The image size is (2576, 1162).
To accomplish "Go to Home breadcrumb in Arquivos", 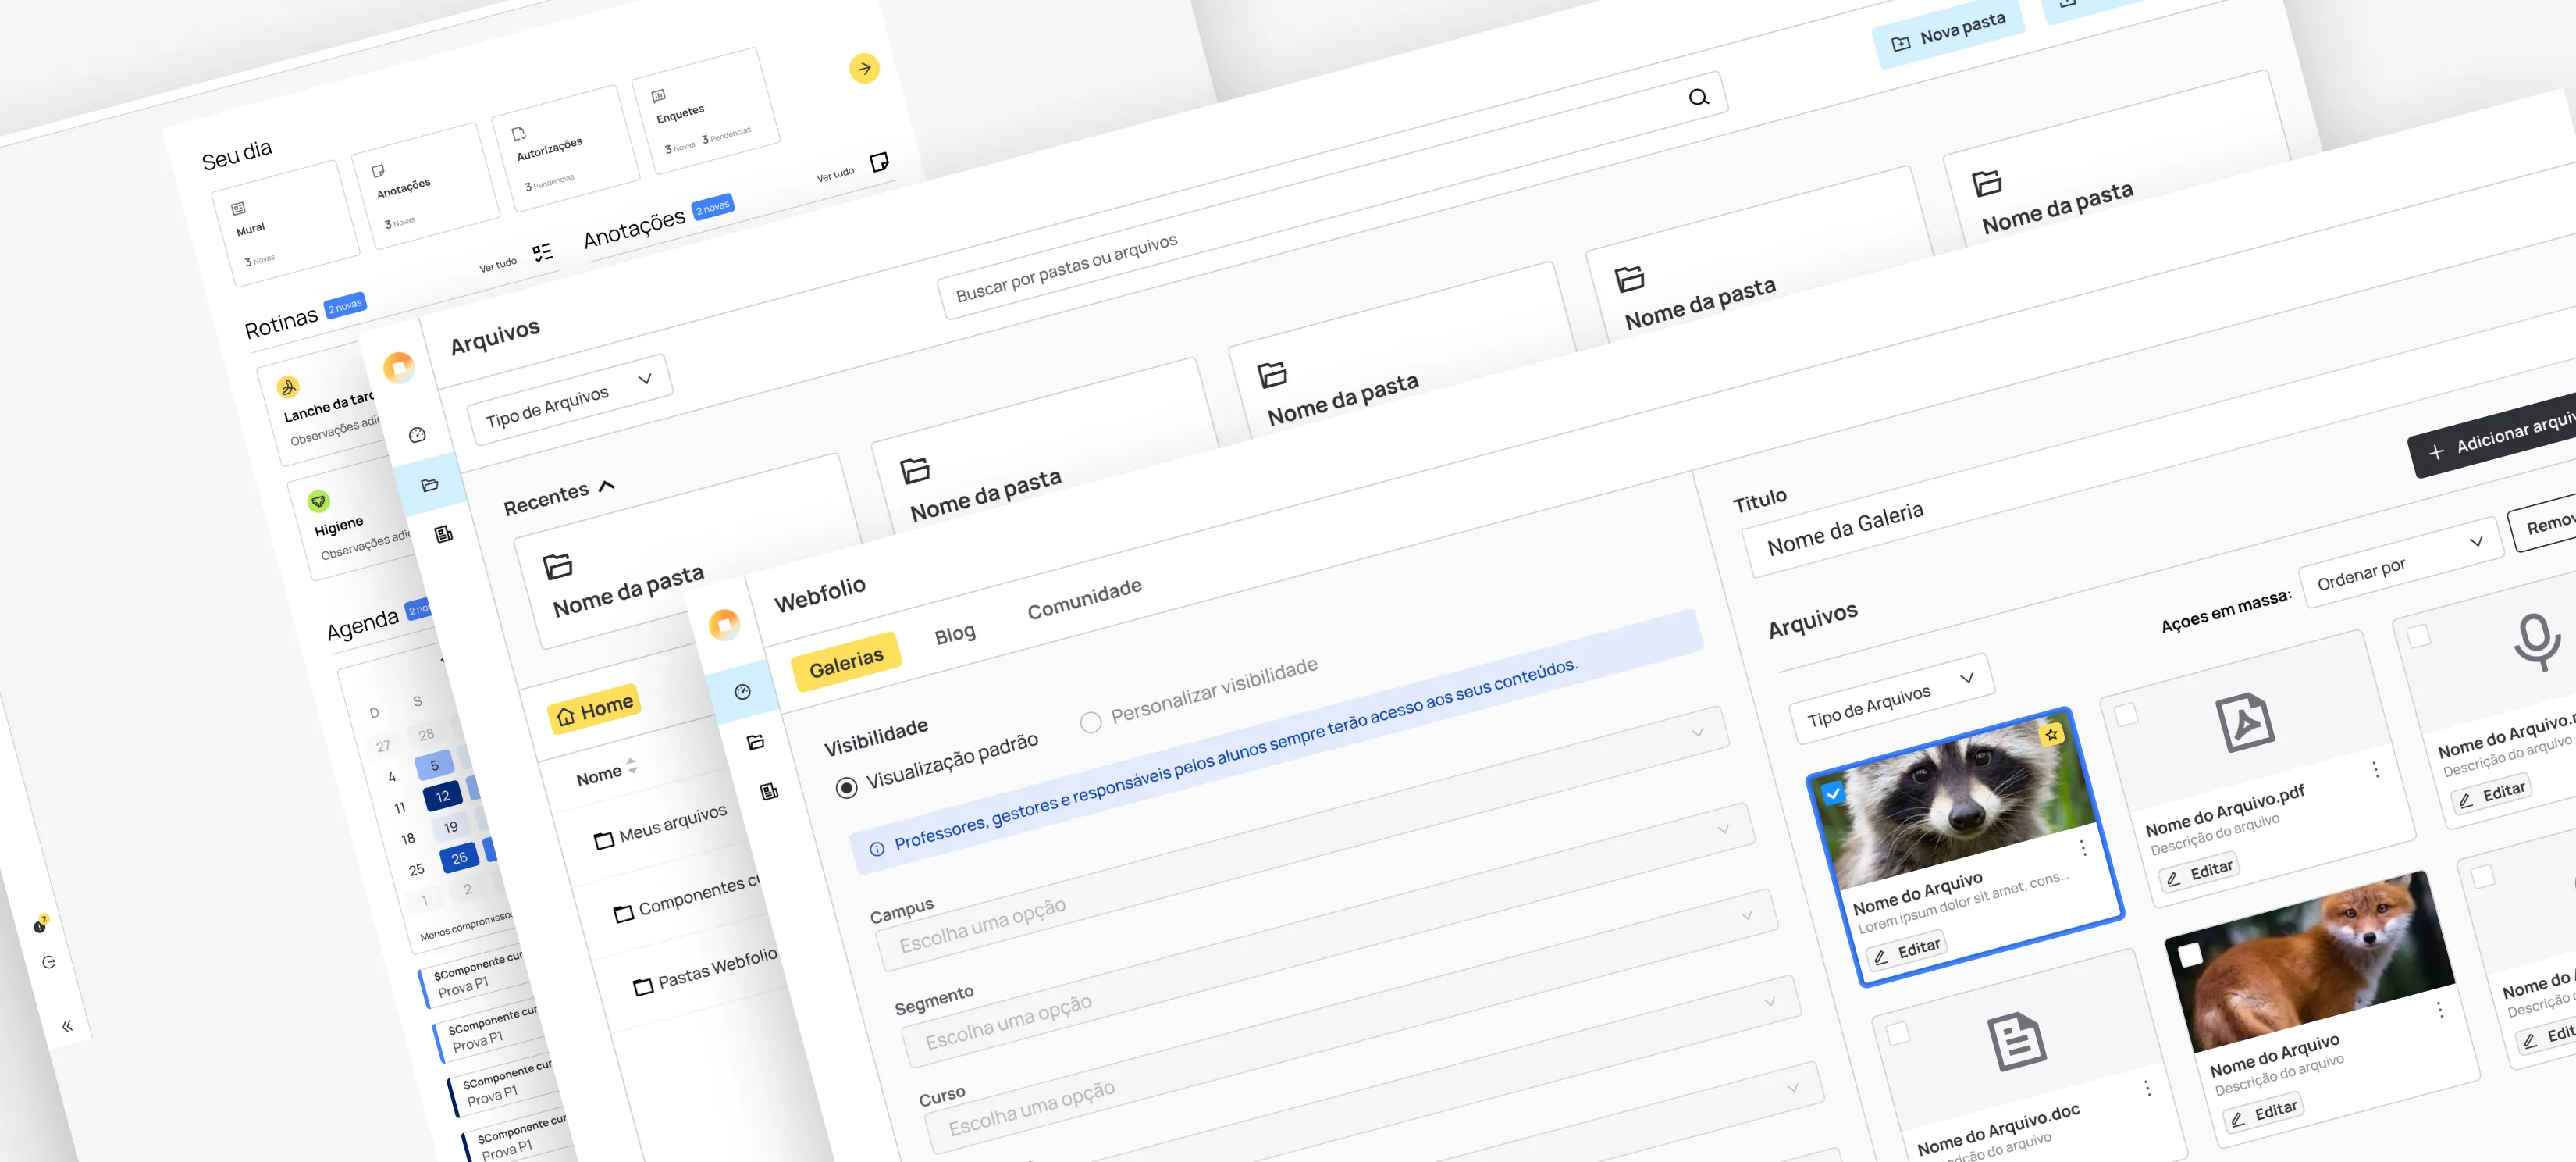I will pyautogui.click(x=594, y=710).
